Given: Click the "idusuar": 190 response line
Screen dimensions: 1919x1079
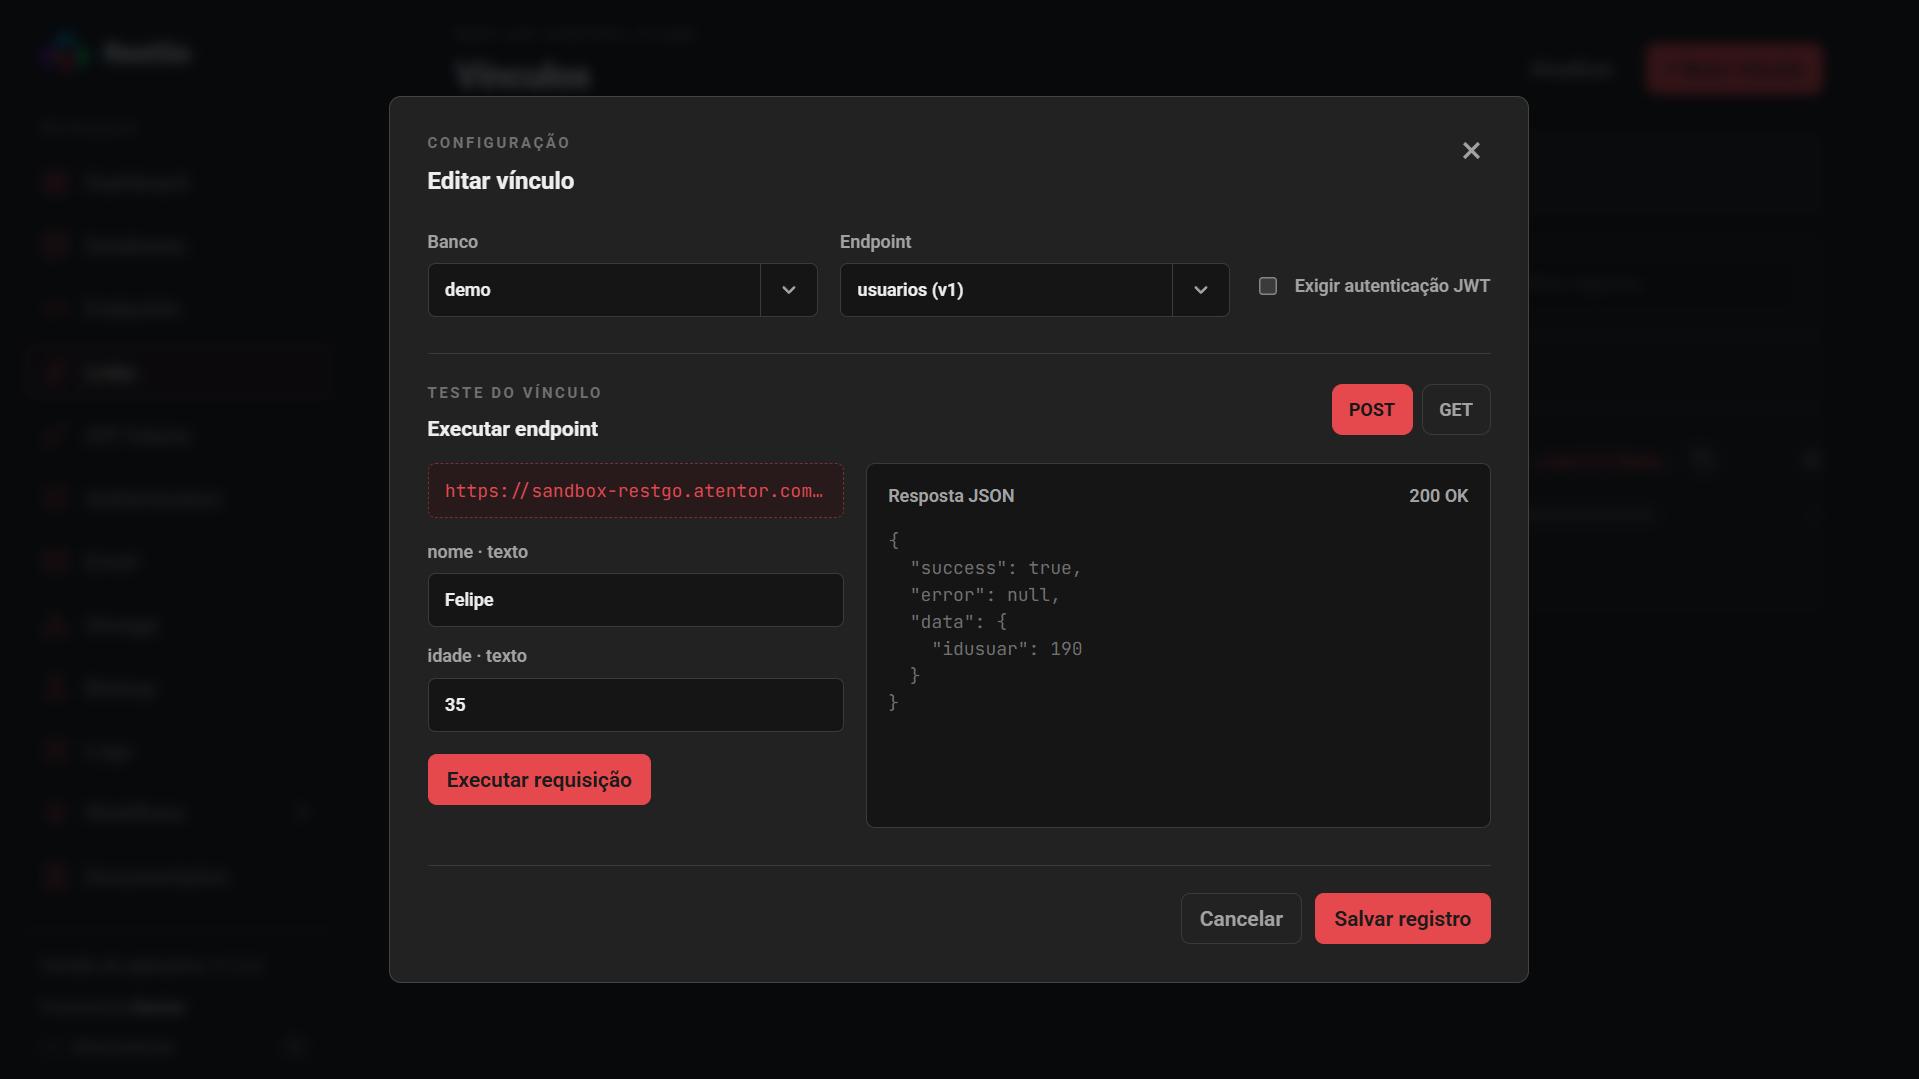Looking at the screenshot, I should coord(1006,649).
